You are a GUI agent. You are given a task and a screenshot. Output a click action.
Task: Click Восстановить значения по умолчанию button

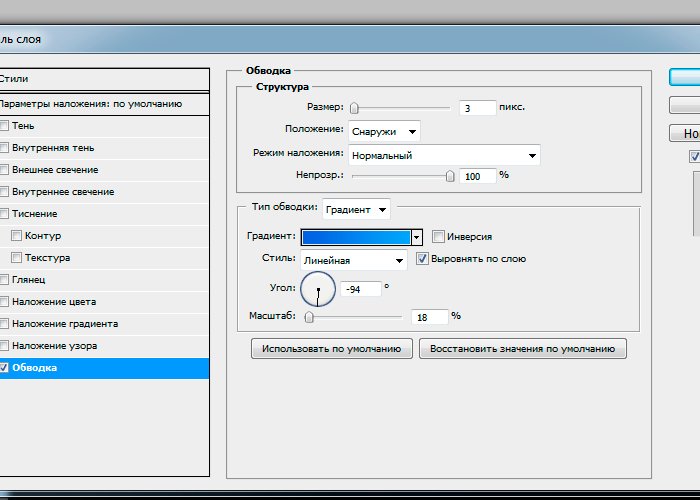click(523, 349)
